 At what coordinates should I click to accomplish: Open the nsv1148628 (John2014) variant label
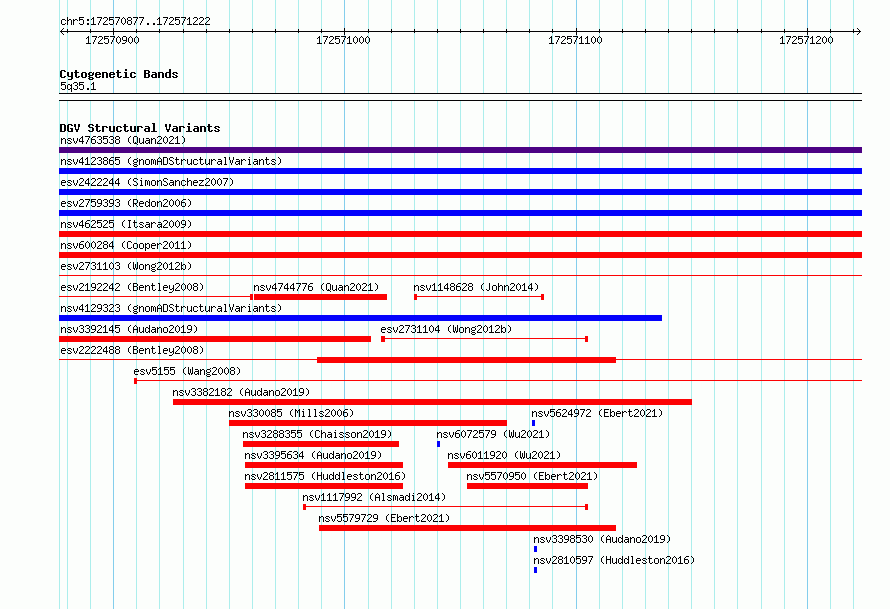(476, 287)
